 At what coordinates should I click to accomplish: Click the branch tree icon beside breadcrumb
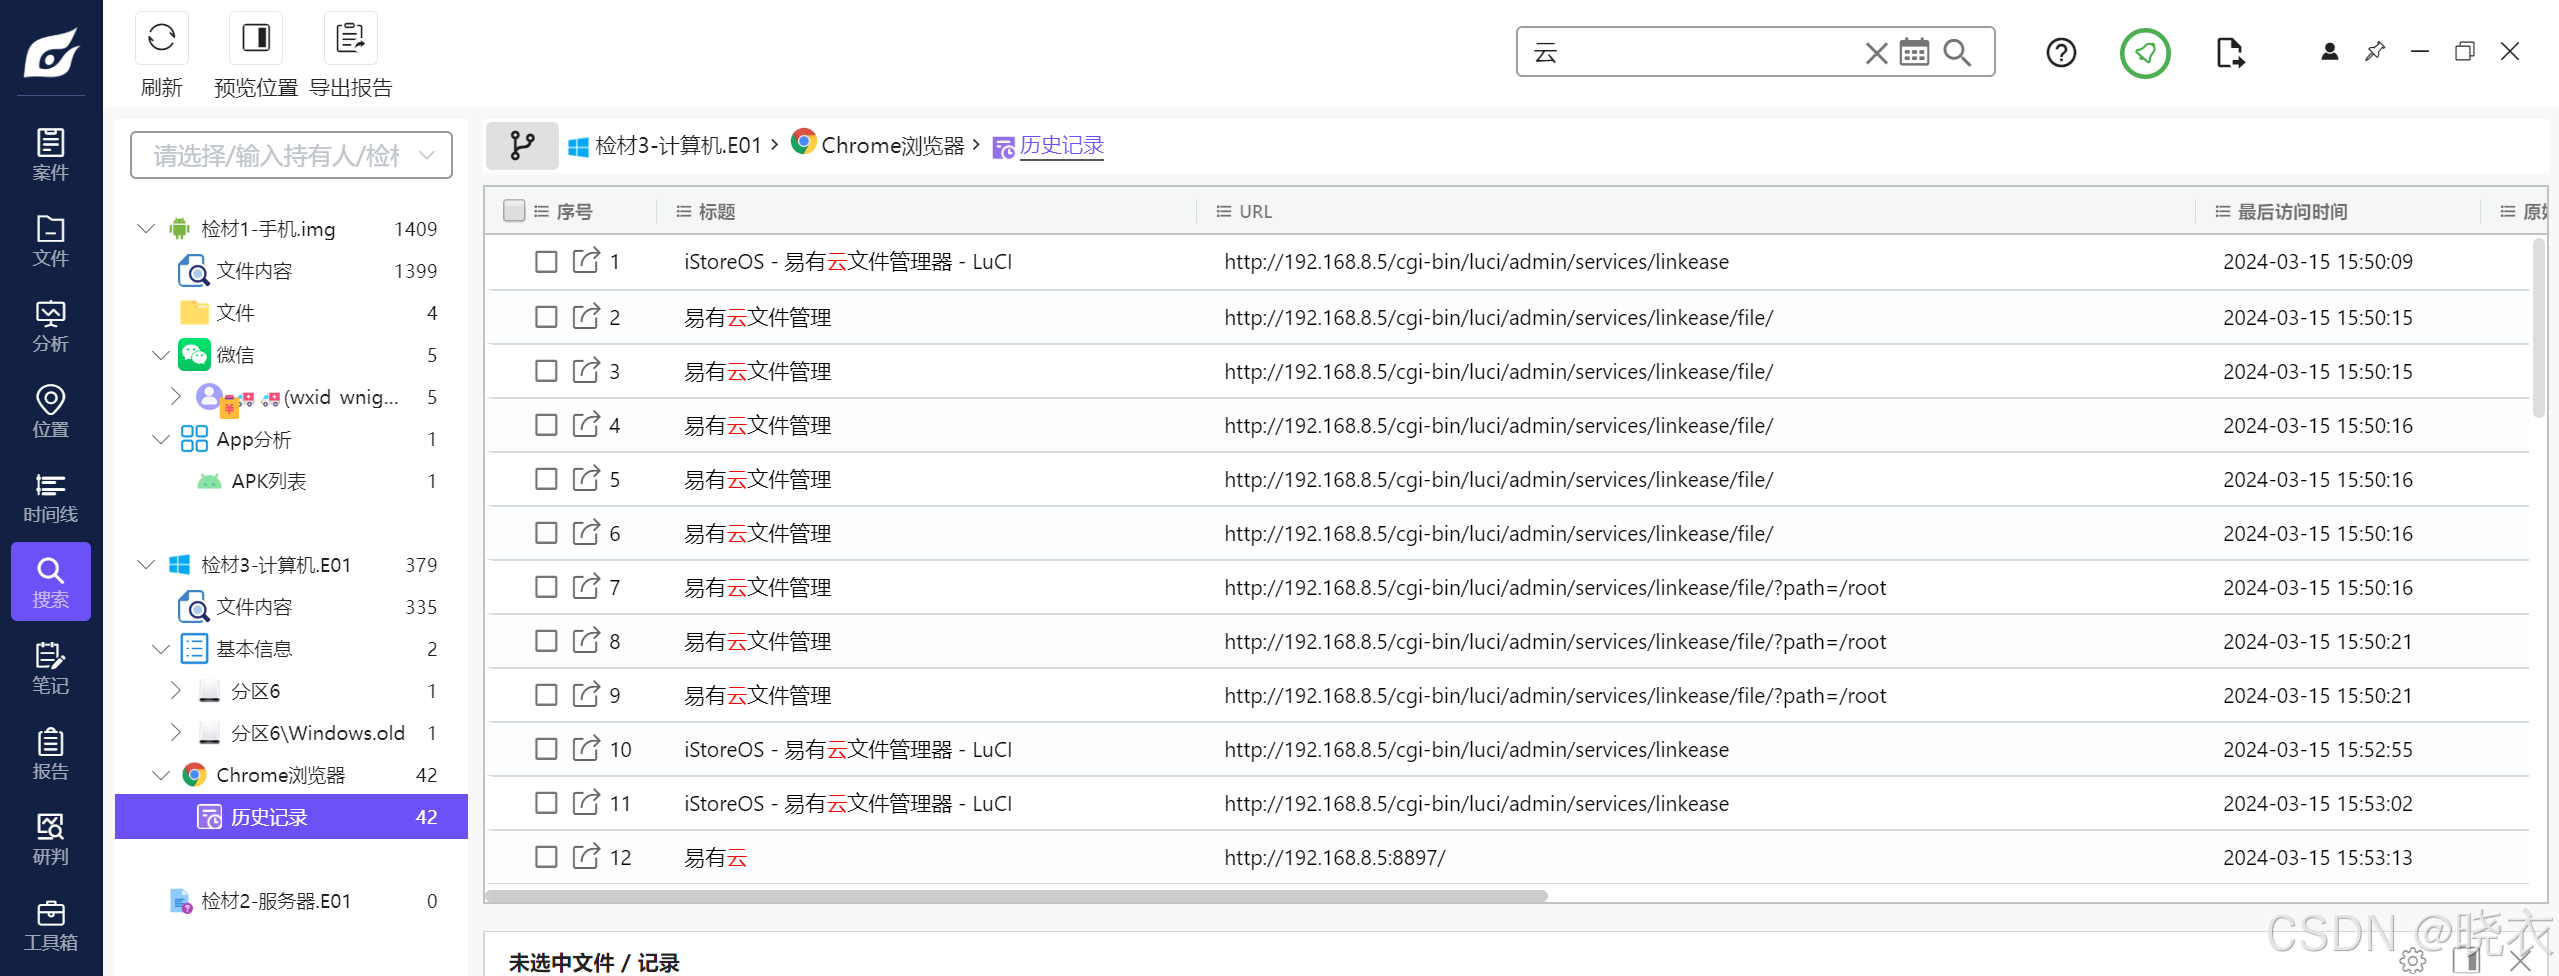point(522,146)
